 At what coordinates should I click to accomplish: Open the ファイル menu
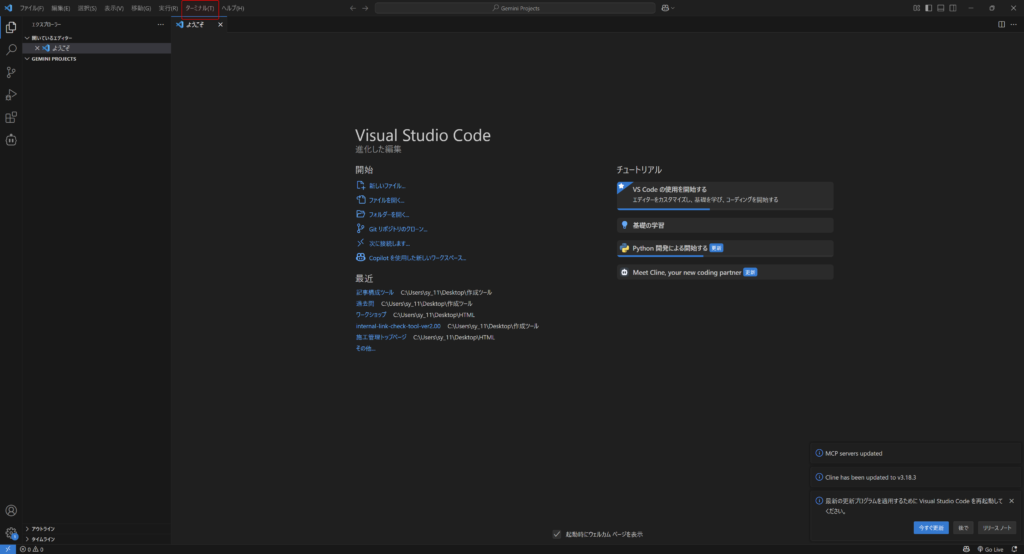pos(32,8)
